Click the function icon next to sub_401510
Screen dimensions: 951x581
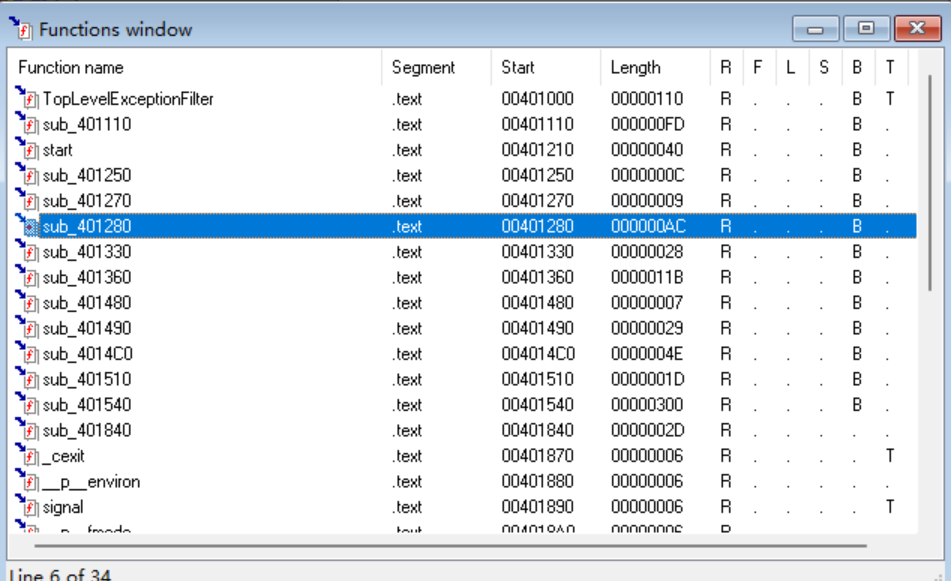point(26,378)
